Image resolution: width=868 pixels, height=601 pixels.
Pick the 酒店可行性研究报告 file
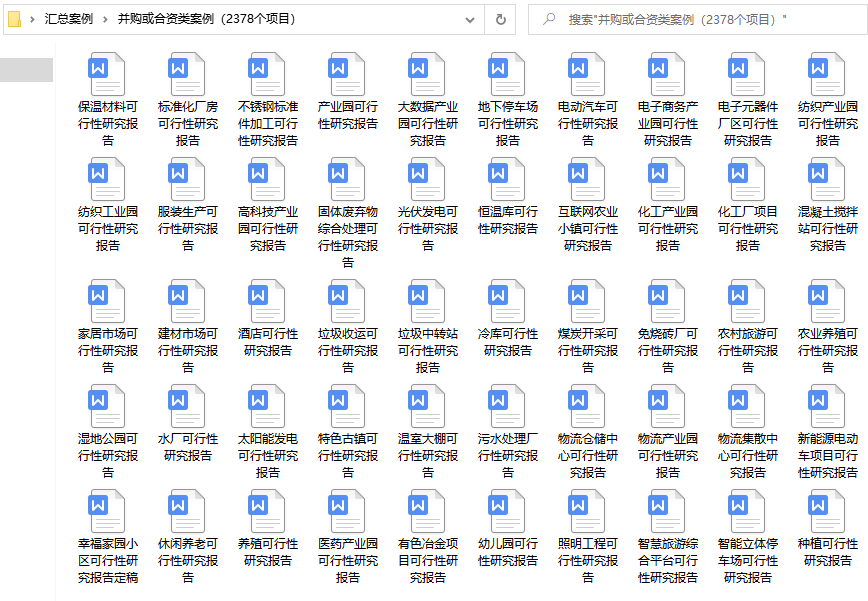(268, 302)
